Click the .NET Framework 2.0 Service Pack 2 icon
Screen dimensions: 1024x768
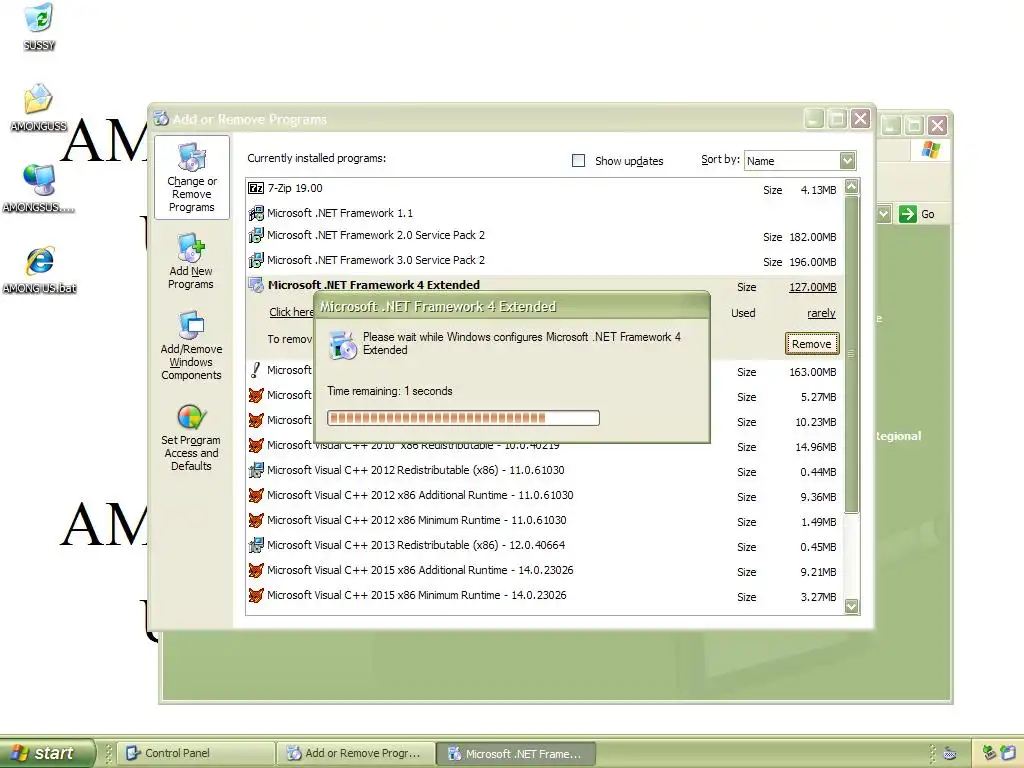click(x=256, y=235)
